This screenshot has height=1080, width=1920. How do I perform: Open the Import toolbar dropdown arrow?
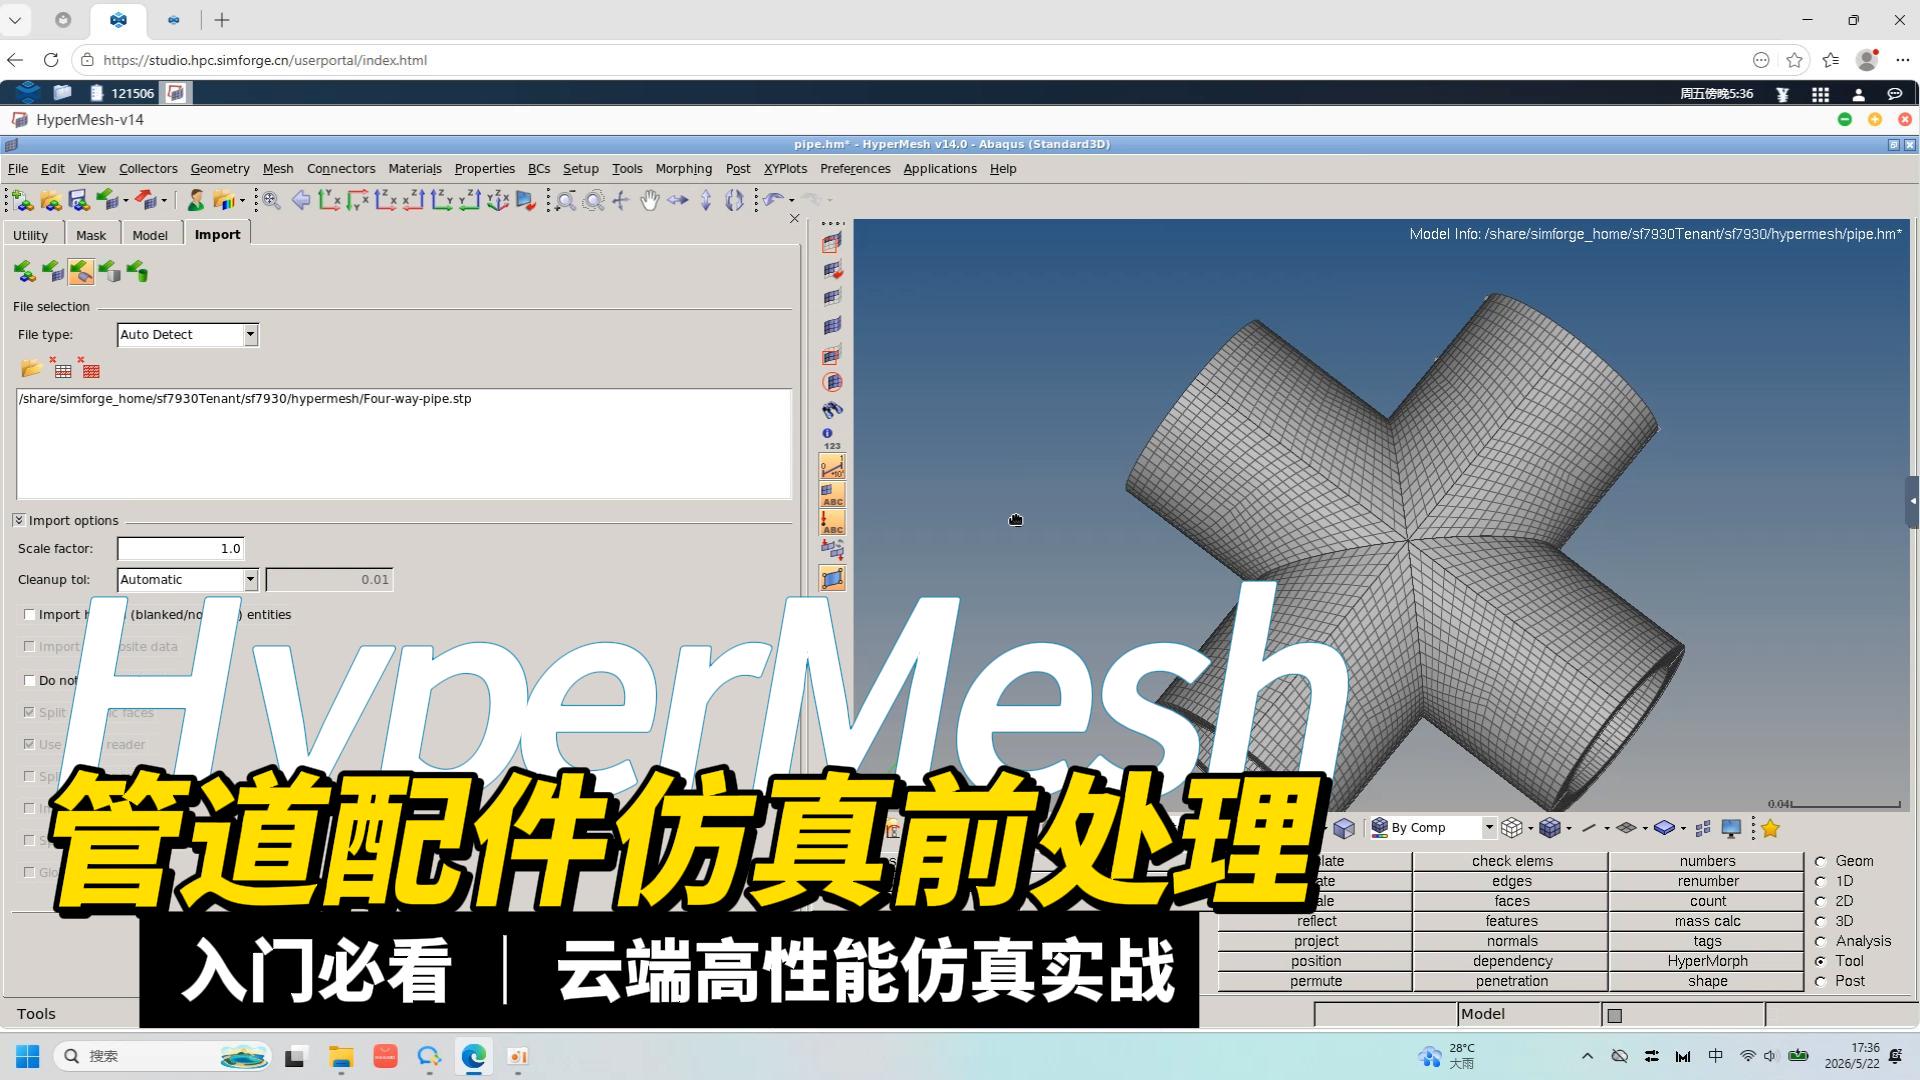126,201
